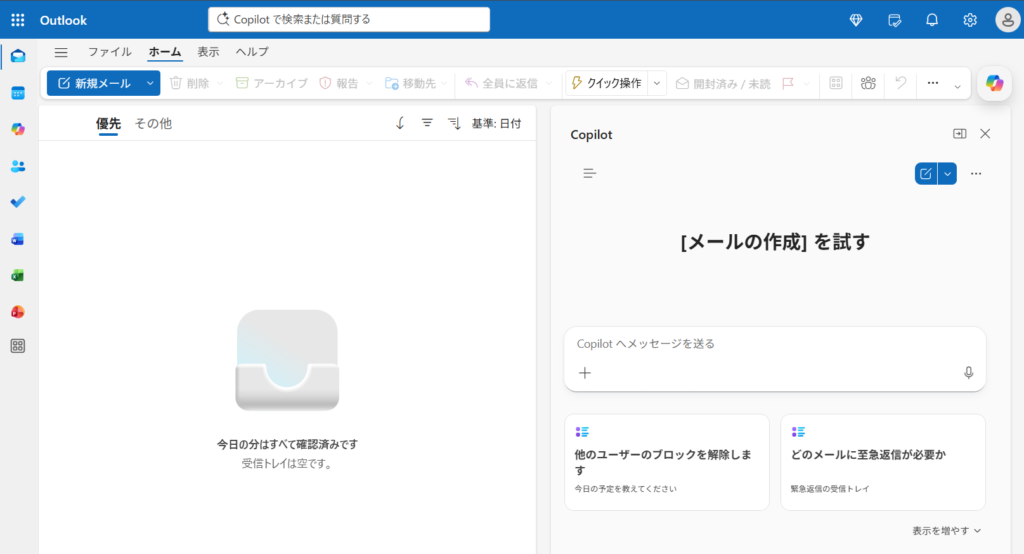The height and width of the screenshot is (554, 1024).
Task: Click the 削除 button
Action: coord(189,83)
